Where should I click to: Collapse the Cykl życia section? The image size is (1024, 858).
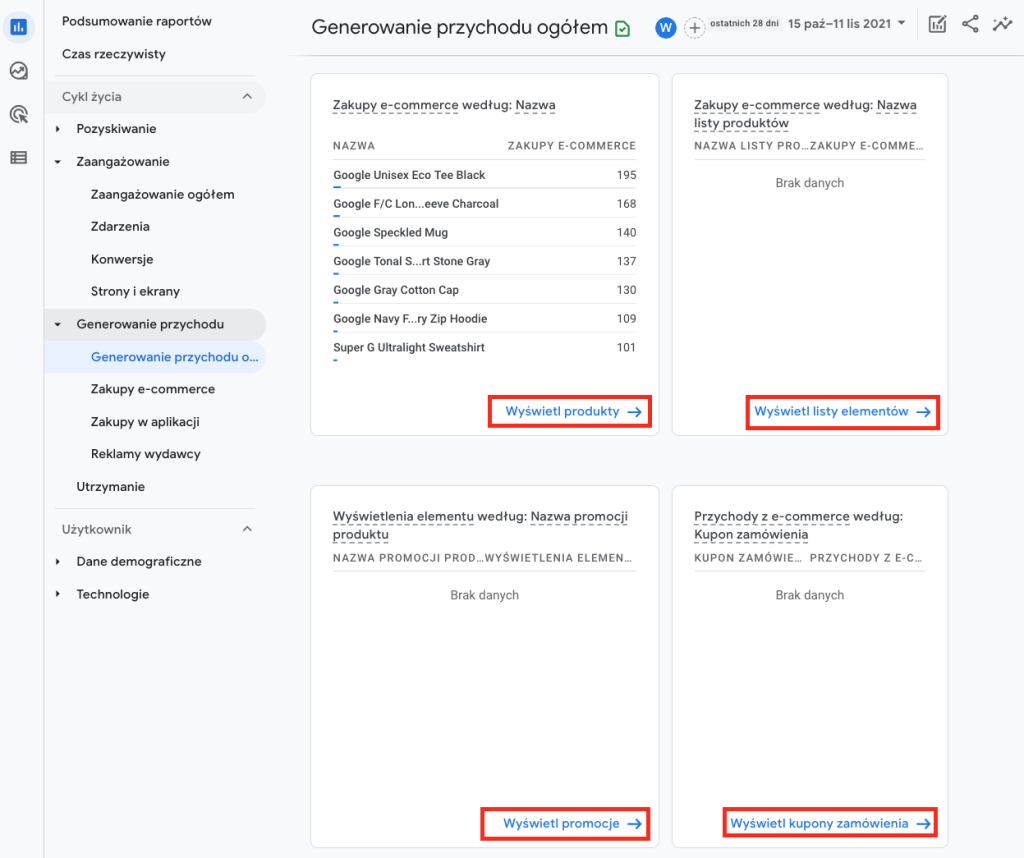(x=247, y=97)
